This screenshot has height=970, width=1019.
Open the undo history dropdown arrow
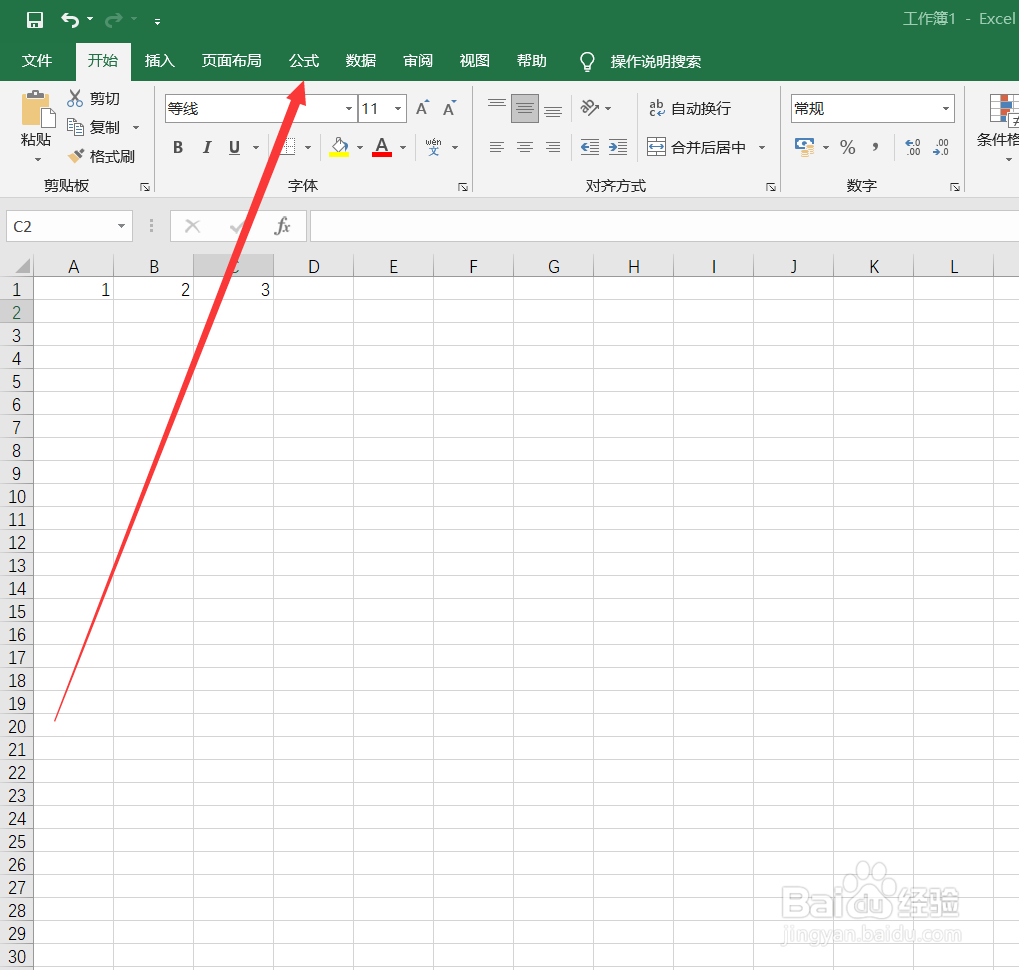click(x=90, y=19)
